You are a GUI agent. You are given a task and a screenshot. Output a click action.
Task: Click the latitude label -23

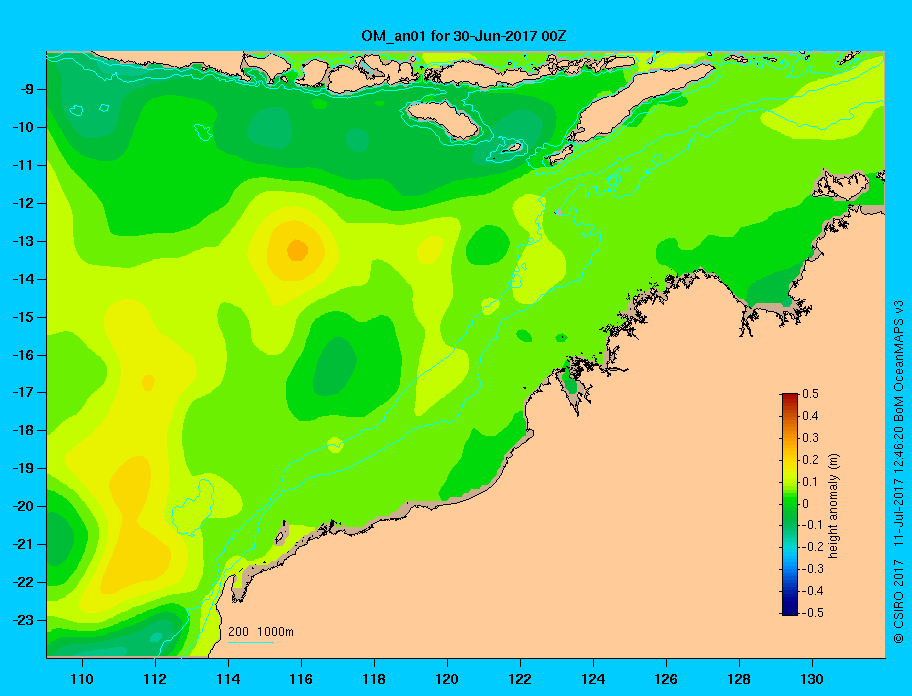(x=23, y=620)
